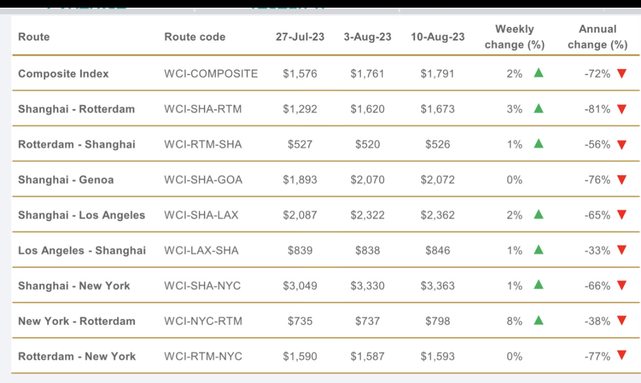The width and height of the screenshot is (641, 383).
Task: Click the 10-Aug-23 column header
Action: click(437, 37)
